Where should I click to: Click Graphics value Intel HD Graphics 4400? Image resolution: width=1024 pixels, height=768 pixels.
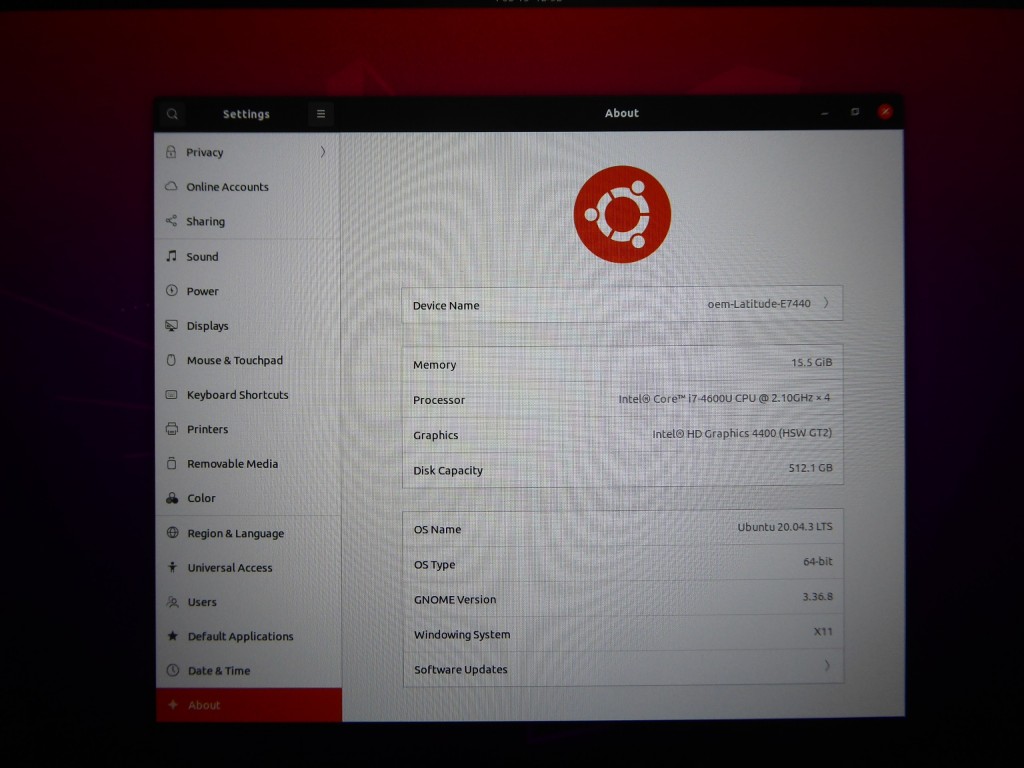coord(742,433)
